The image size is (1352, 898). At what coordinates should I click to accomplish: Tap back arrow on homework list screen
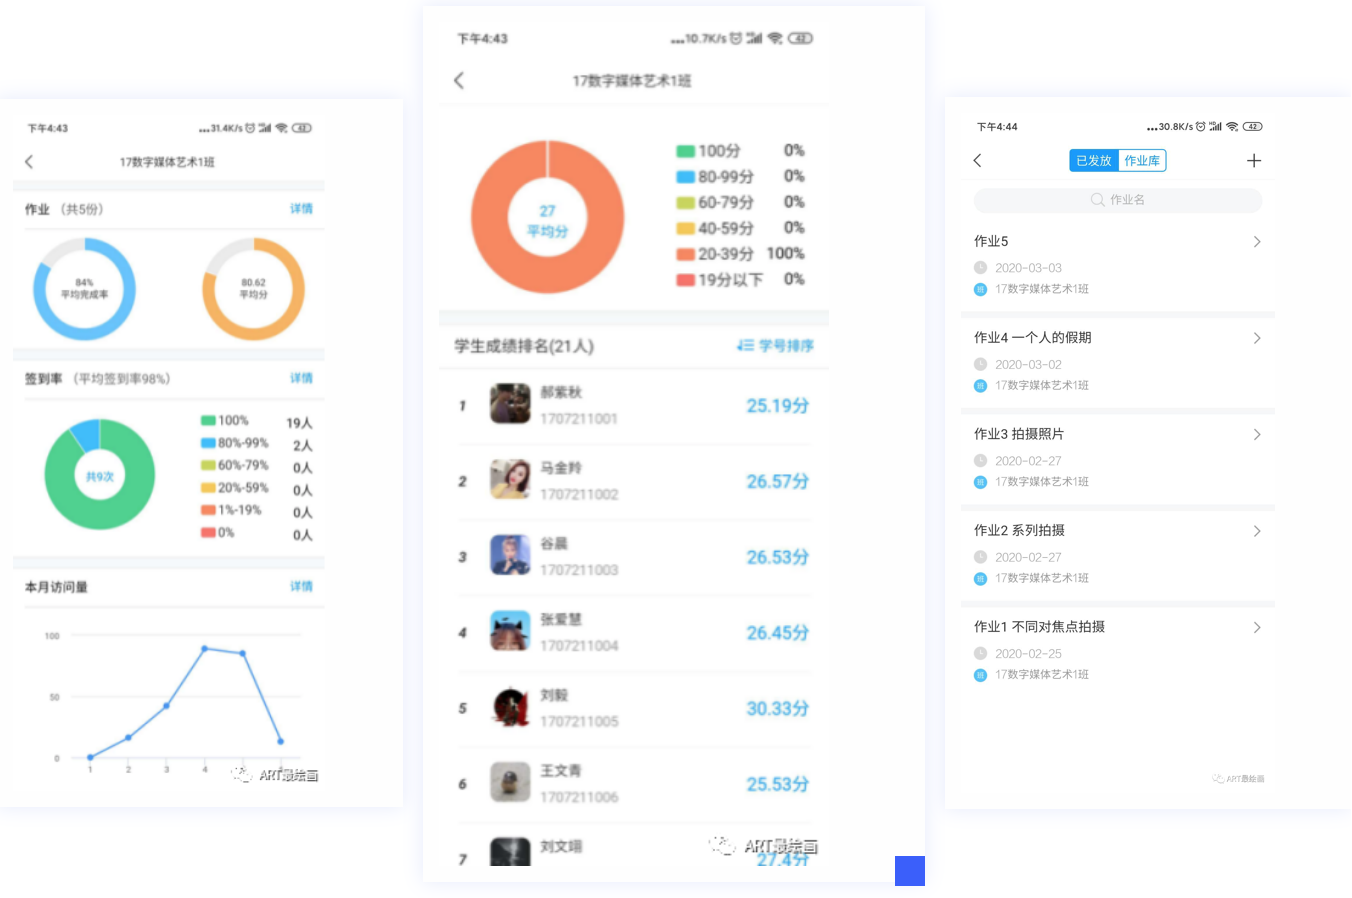point(977,161)
